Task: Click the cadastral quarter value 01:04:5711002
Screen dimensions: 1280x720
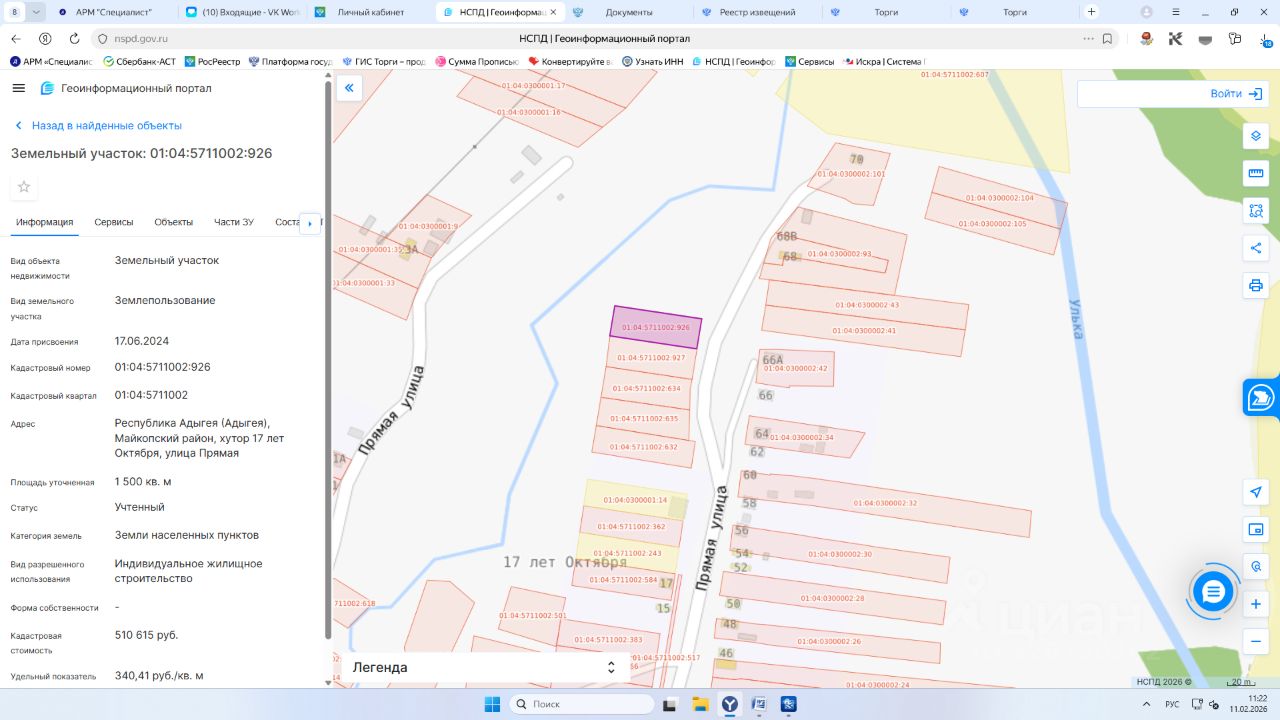Action: point(151,395)
